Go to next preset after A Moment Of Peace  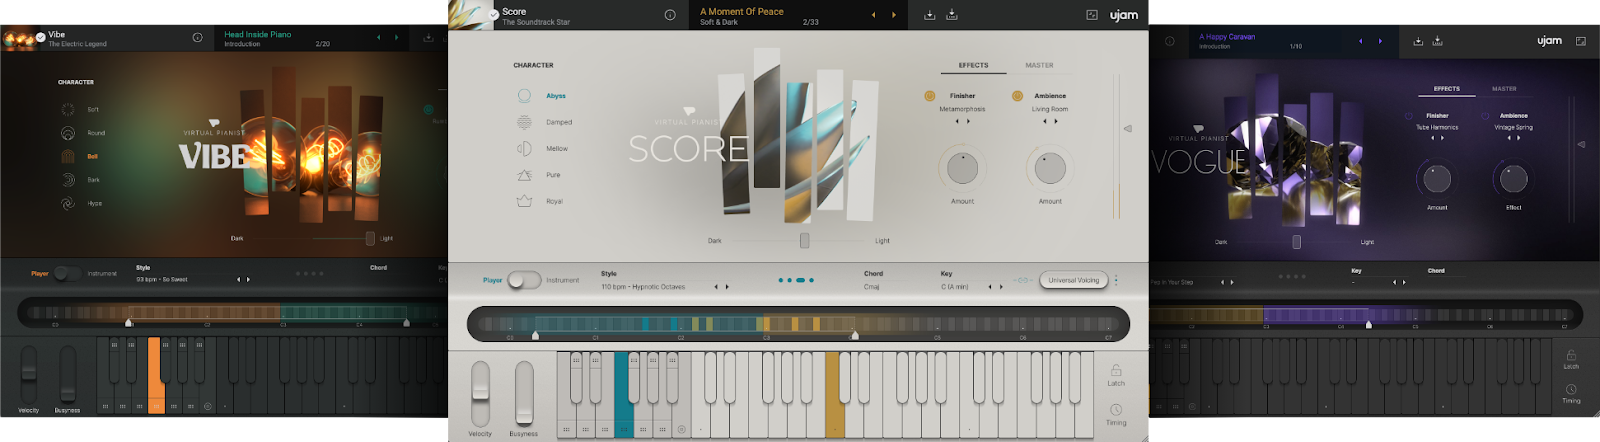(x=894, y=15)
